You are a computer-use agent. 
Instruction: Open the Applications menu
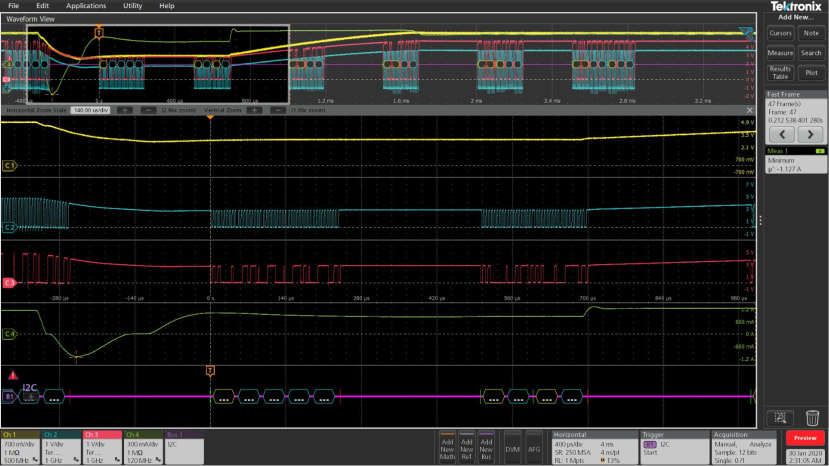[86, 6]
